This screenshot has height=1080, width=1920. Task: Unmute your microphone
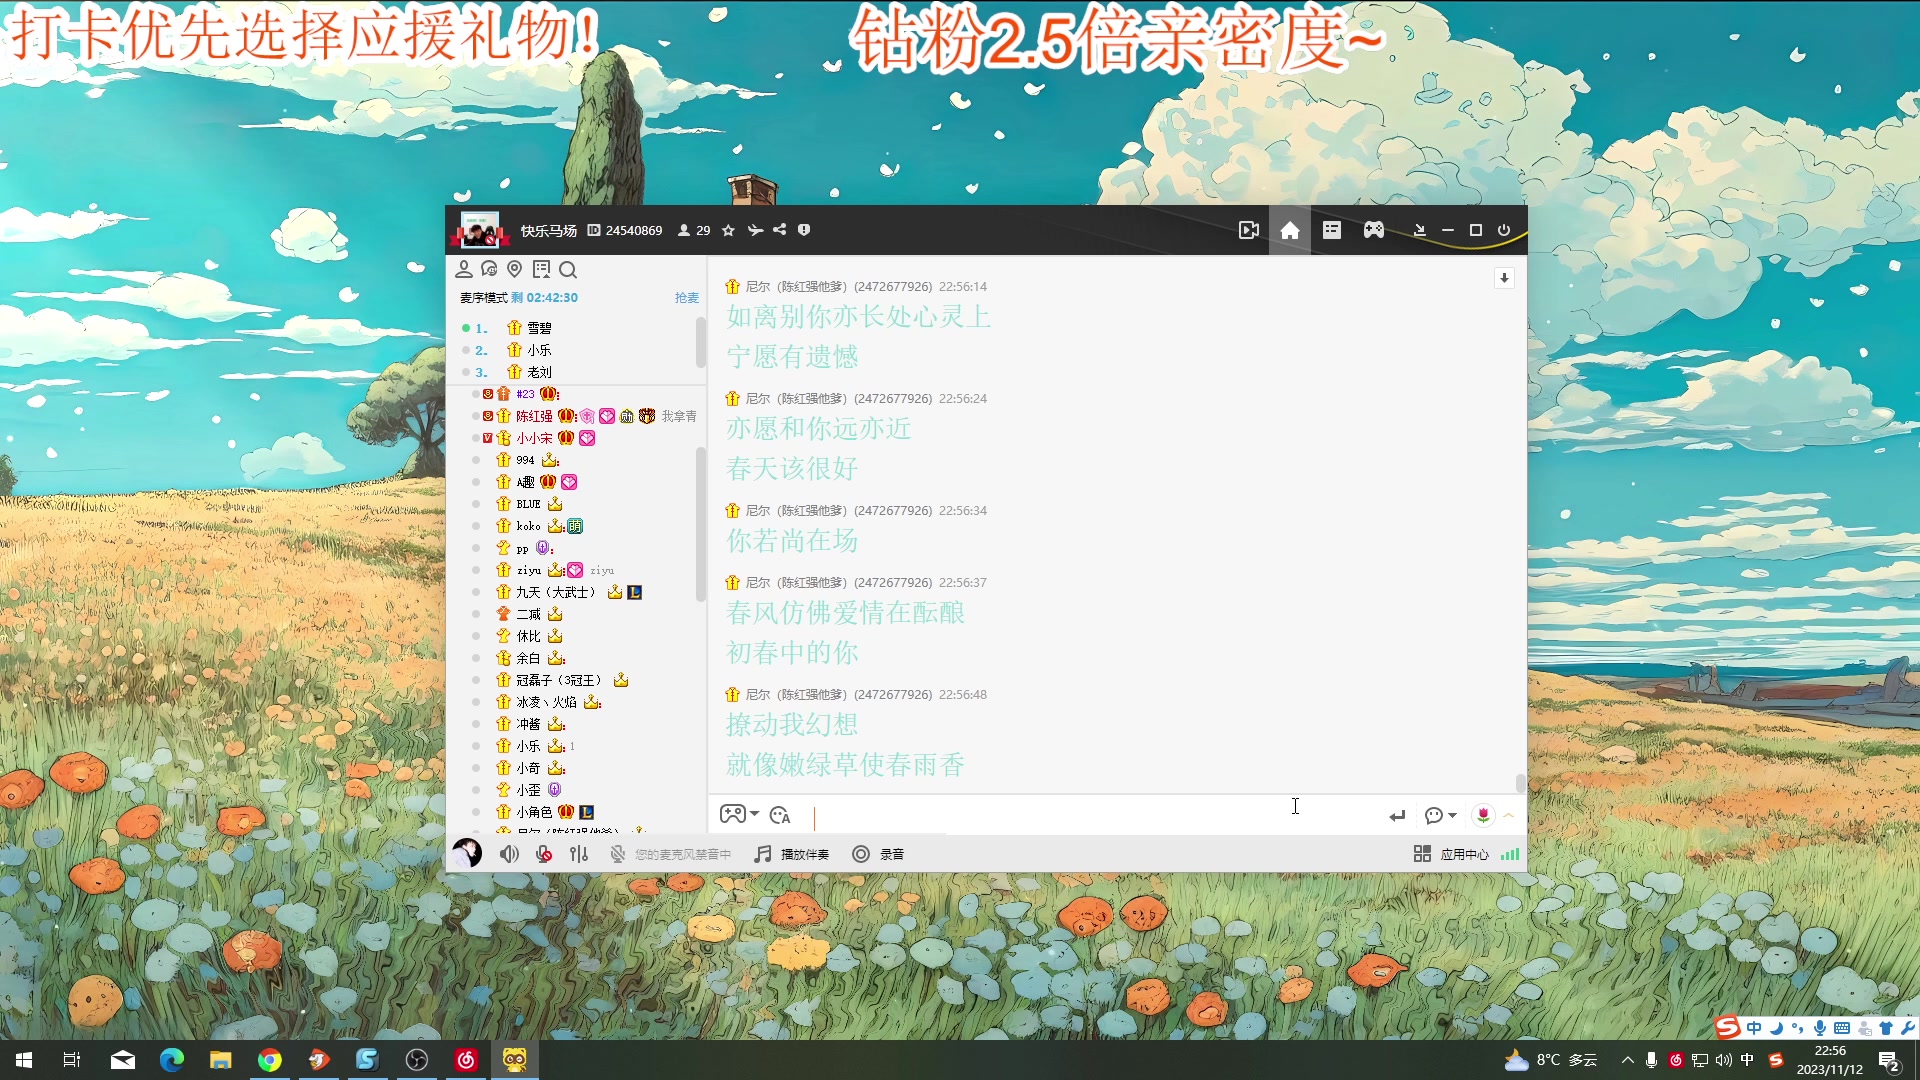(x=544, y=853)
